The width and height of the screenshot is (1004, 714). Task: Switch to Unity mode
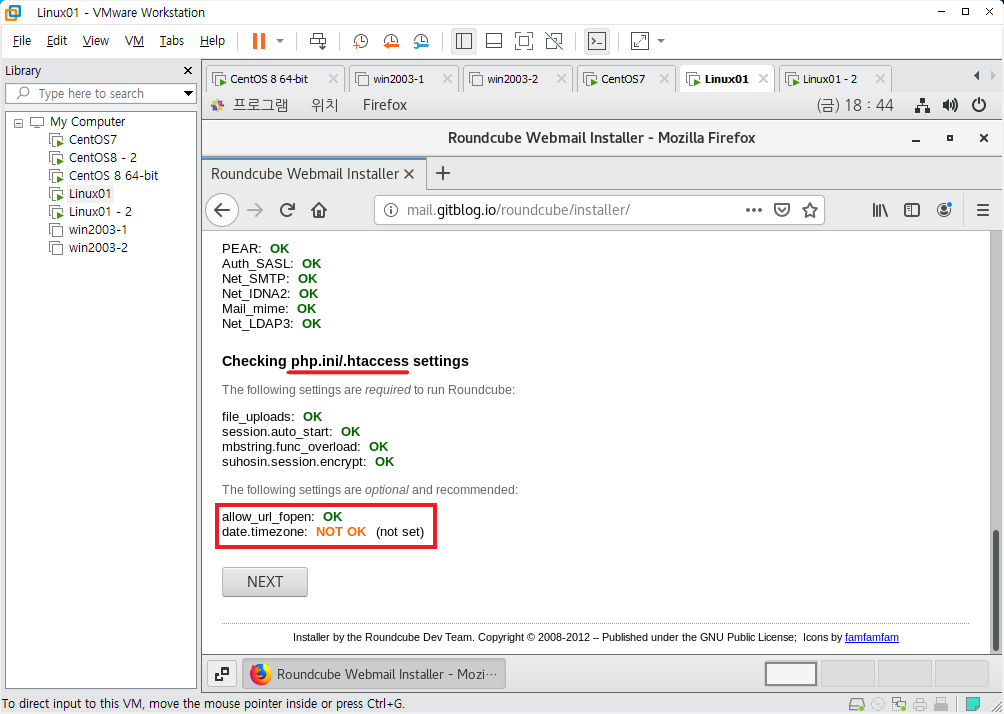554,41
